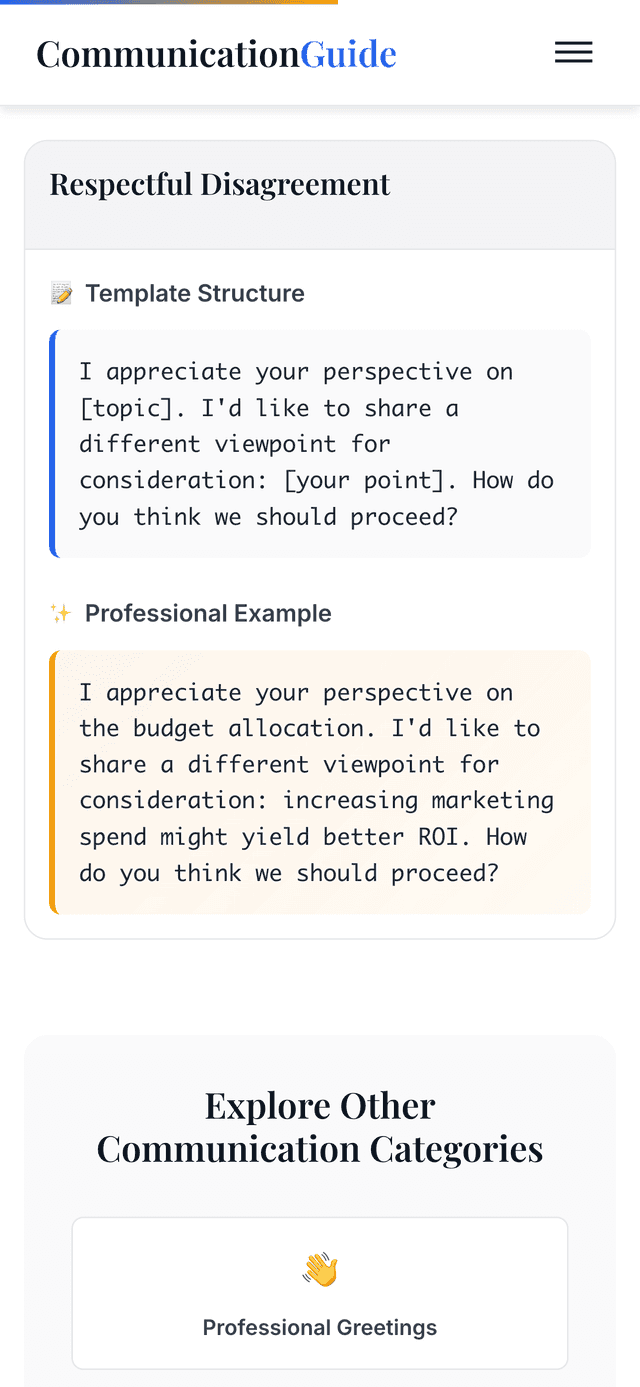Click the Respectful Disagreement title text

click(220, 184)
